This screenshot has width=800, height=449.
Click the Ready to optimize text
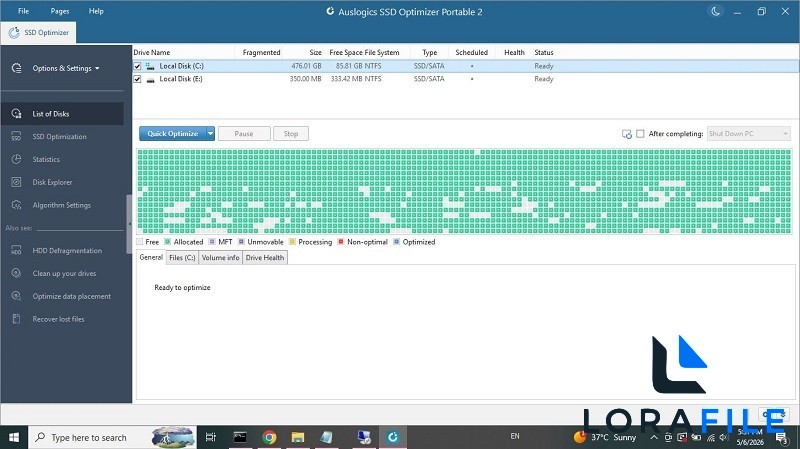[182, 287]
